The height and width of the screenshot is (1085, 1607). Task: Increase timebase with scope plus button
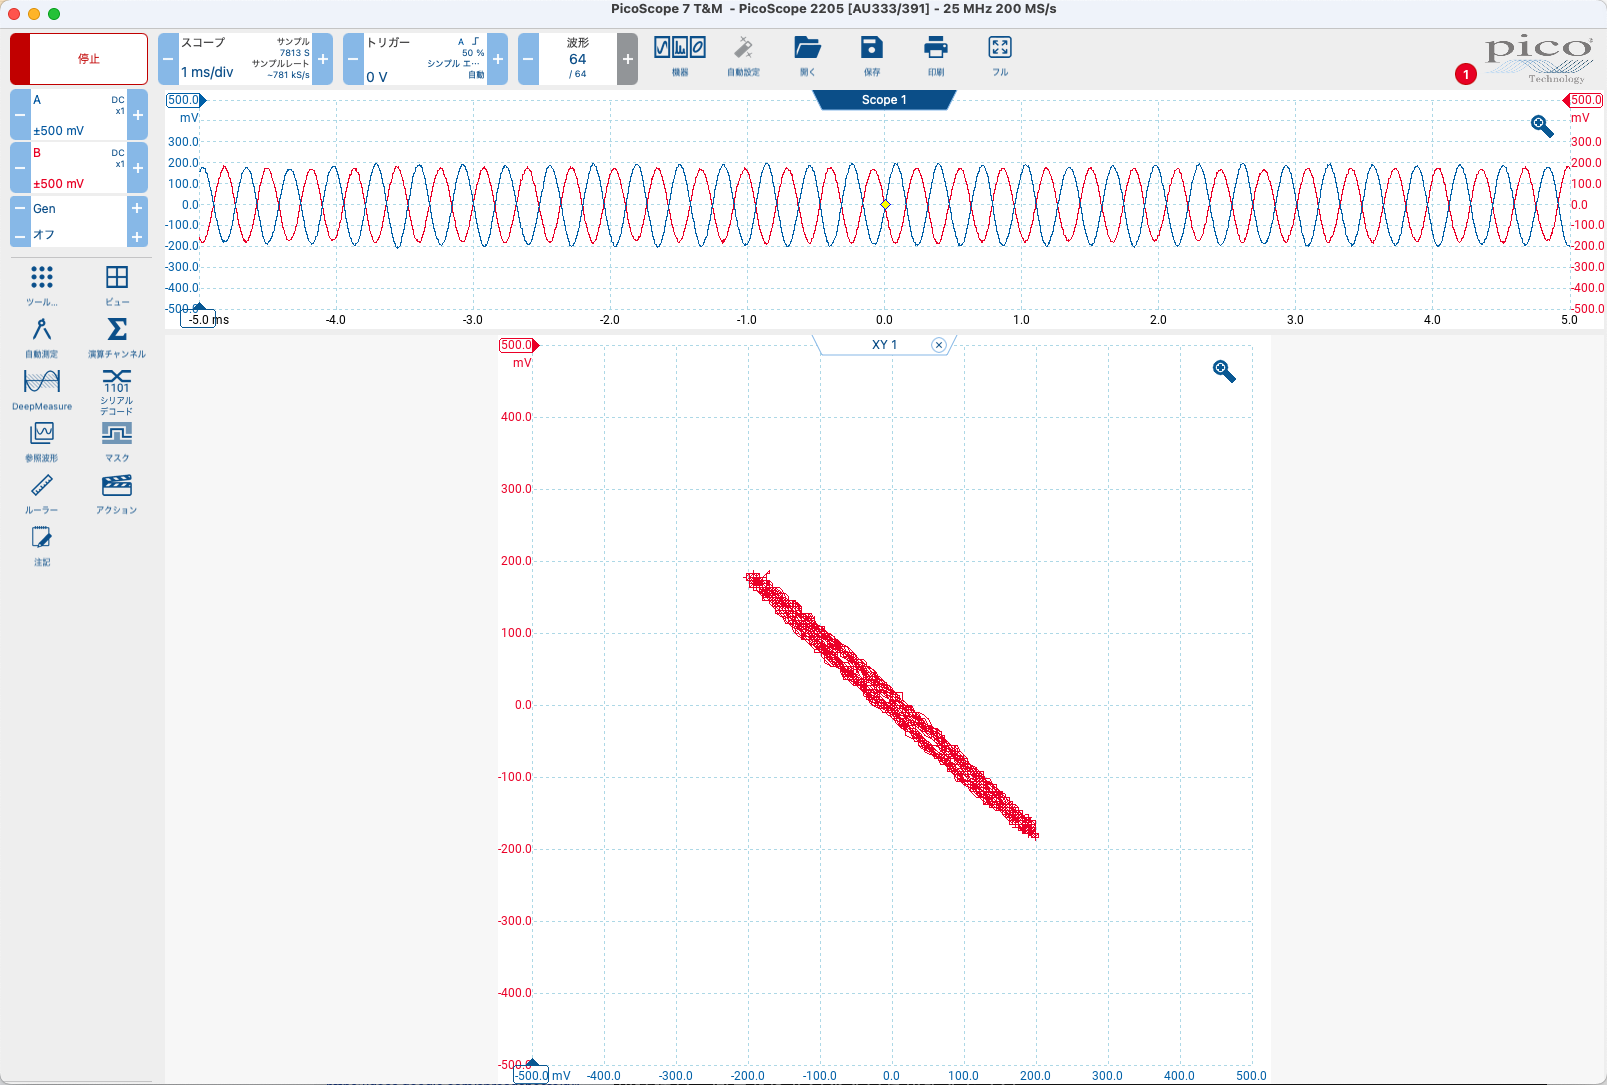point(323,59)
